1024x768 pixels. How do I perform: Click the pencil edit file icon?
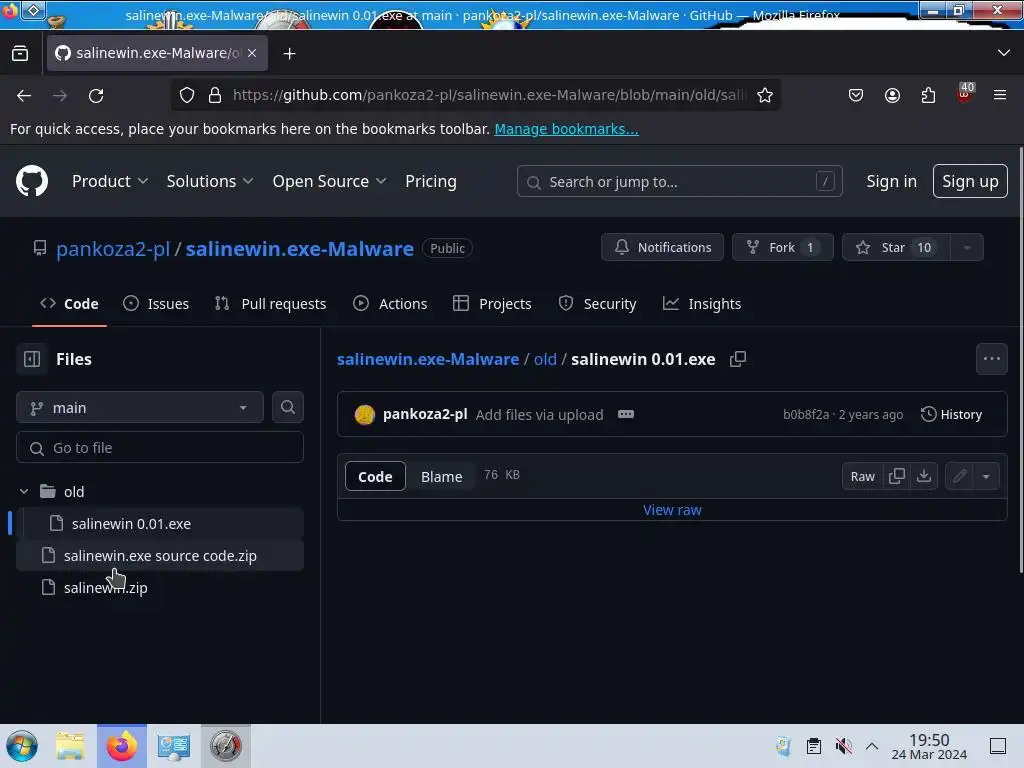pyautogui.click(x=959, y=476)
